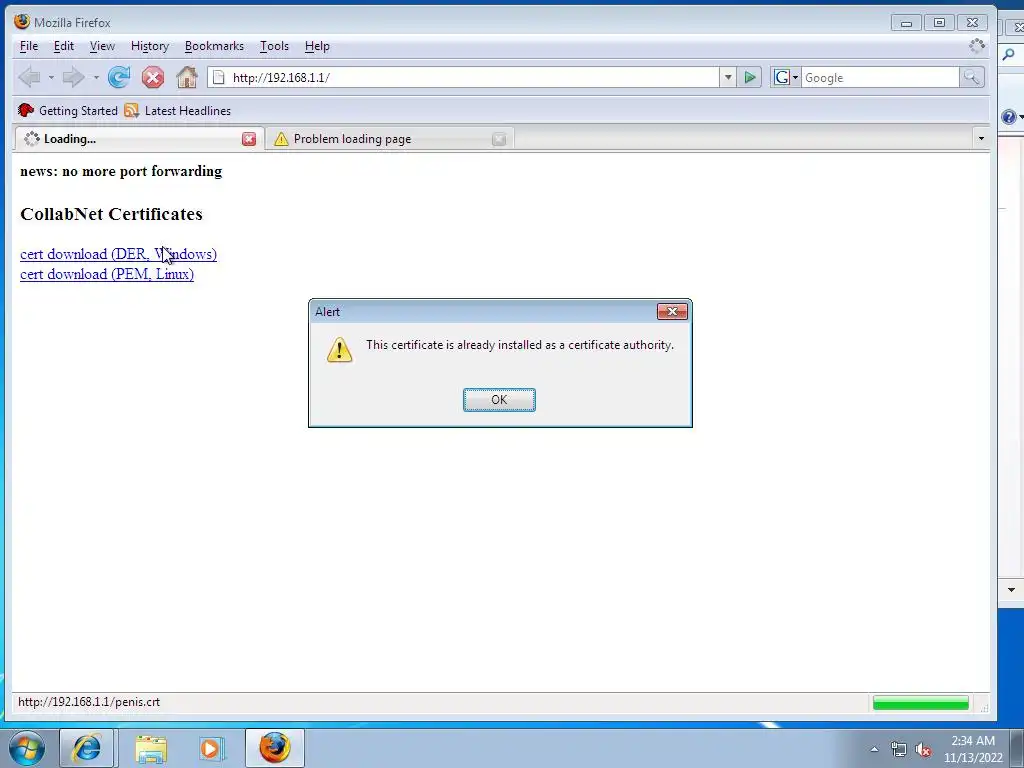The width and height of the screenshot is (1024, 768).
Task: Click the green progress bar in status bar
Action: point(920,703)
